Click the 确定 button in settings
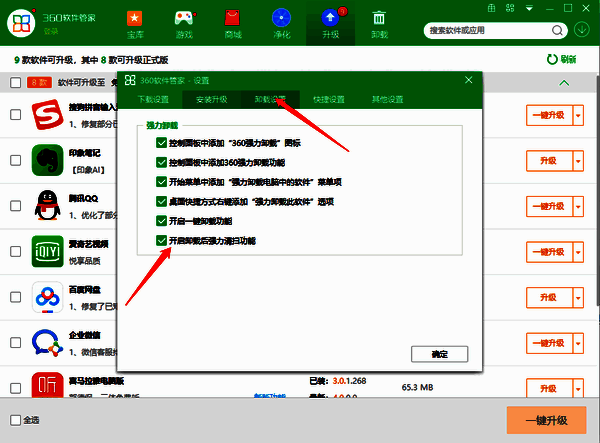Viewport: 600px width, 443px height. pos(439,354)
